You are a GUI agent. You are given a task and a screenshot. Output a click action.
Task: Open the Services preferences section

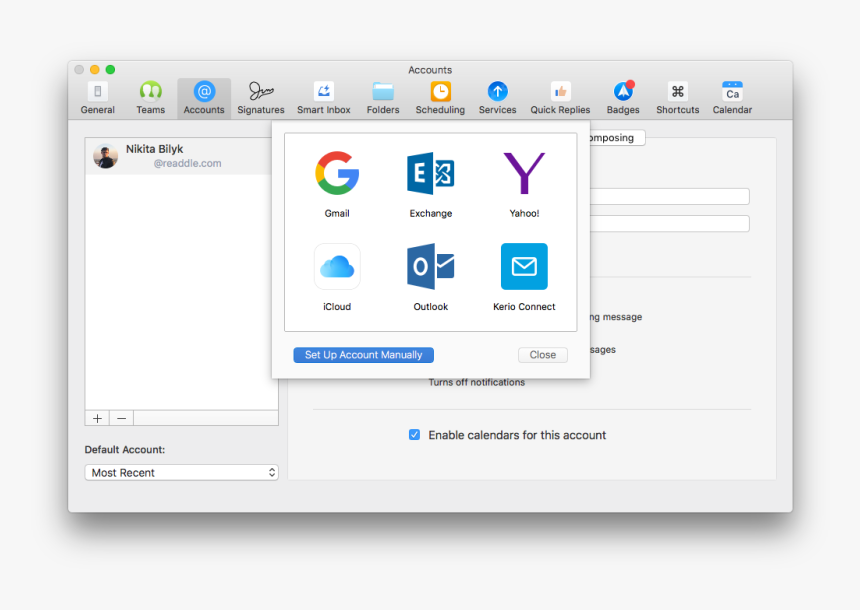click(497, 96)
